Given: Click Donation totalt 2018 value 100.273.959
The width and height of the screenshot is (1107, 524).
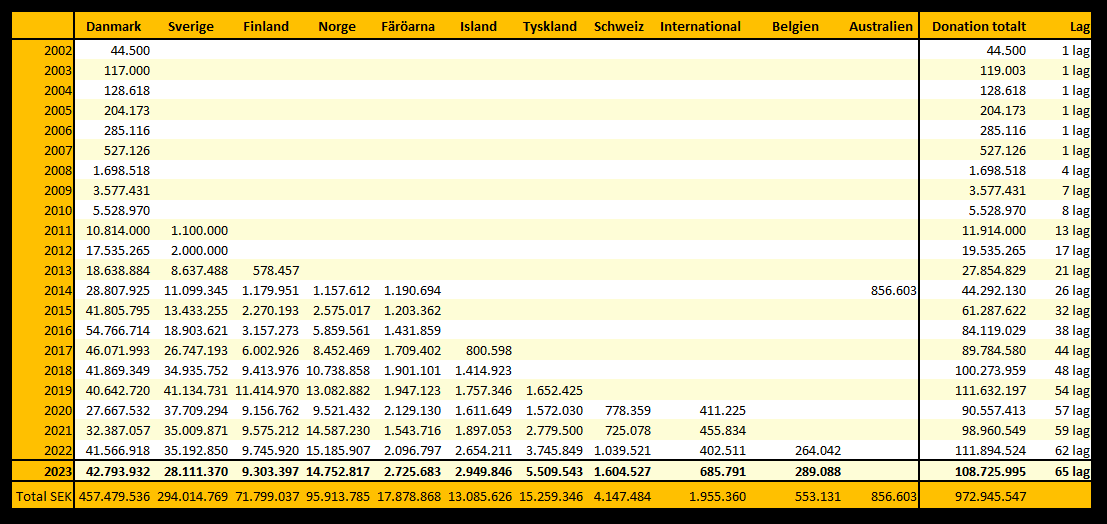Looking at the screenshot, I should pos(991,370).
